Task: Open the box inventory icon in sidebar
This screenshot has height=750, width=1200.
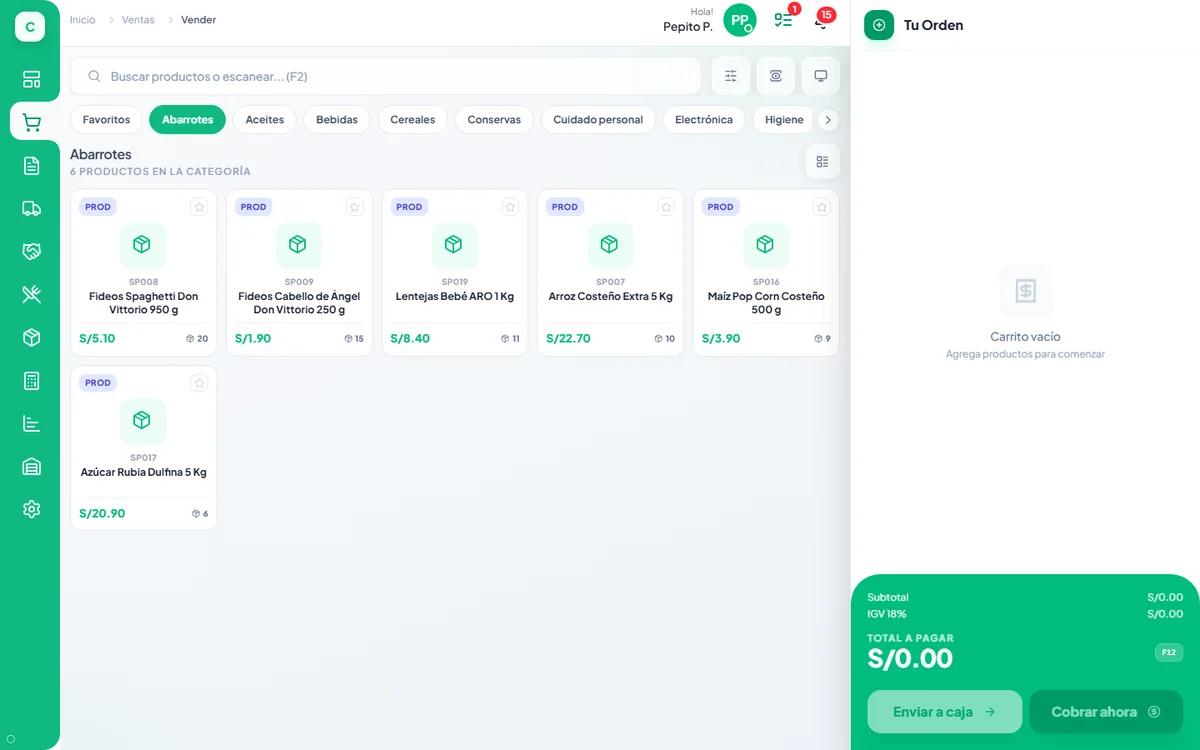Action: pyautogui.click(x=31, y=338)
